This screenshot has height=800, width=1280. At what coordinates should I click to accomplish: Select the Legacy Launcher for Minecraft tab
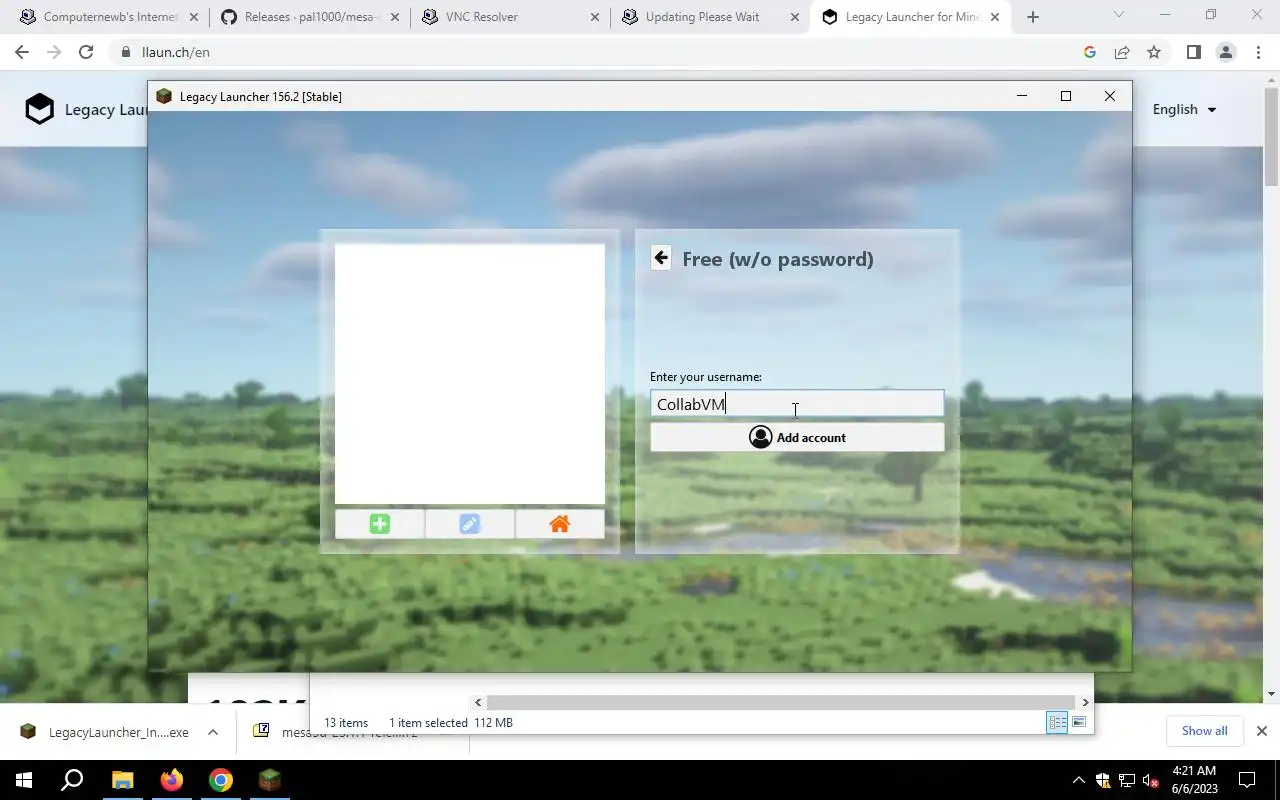908,17
